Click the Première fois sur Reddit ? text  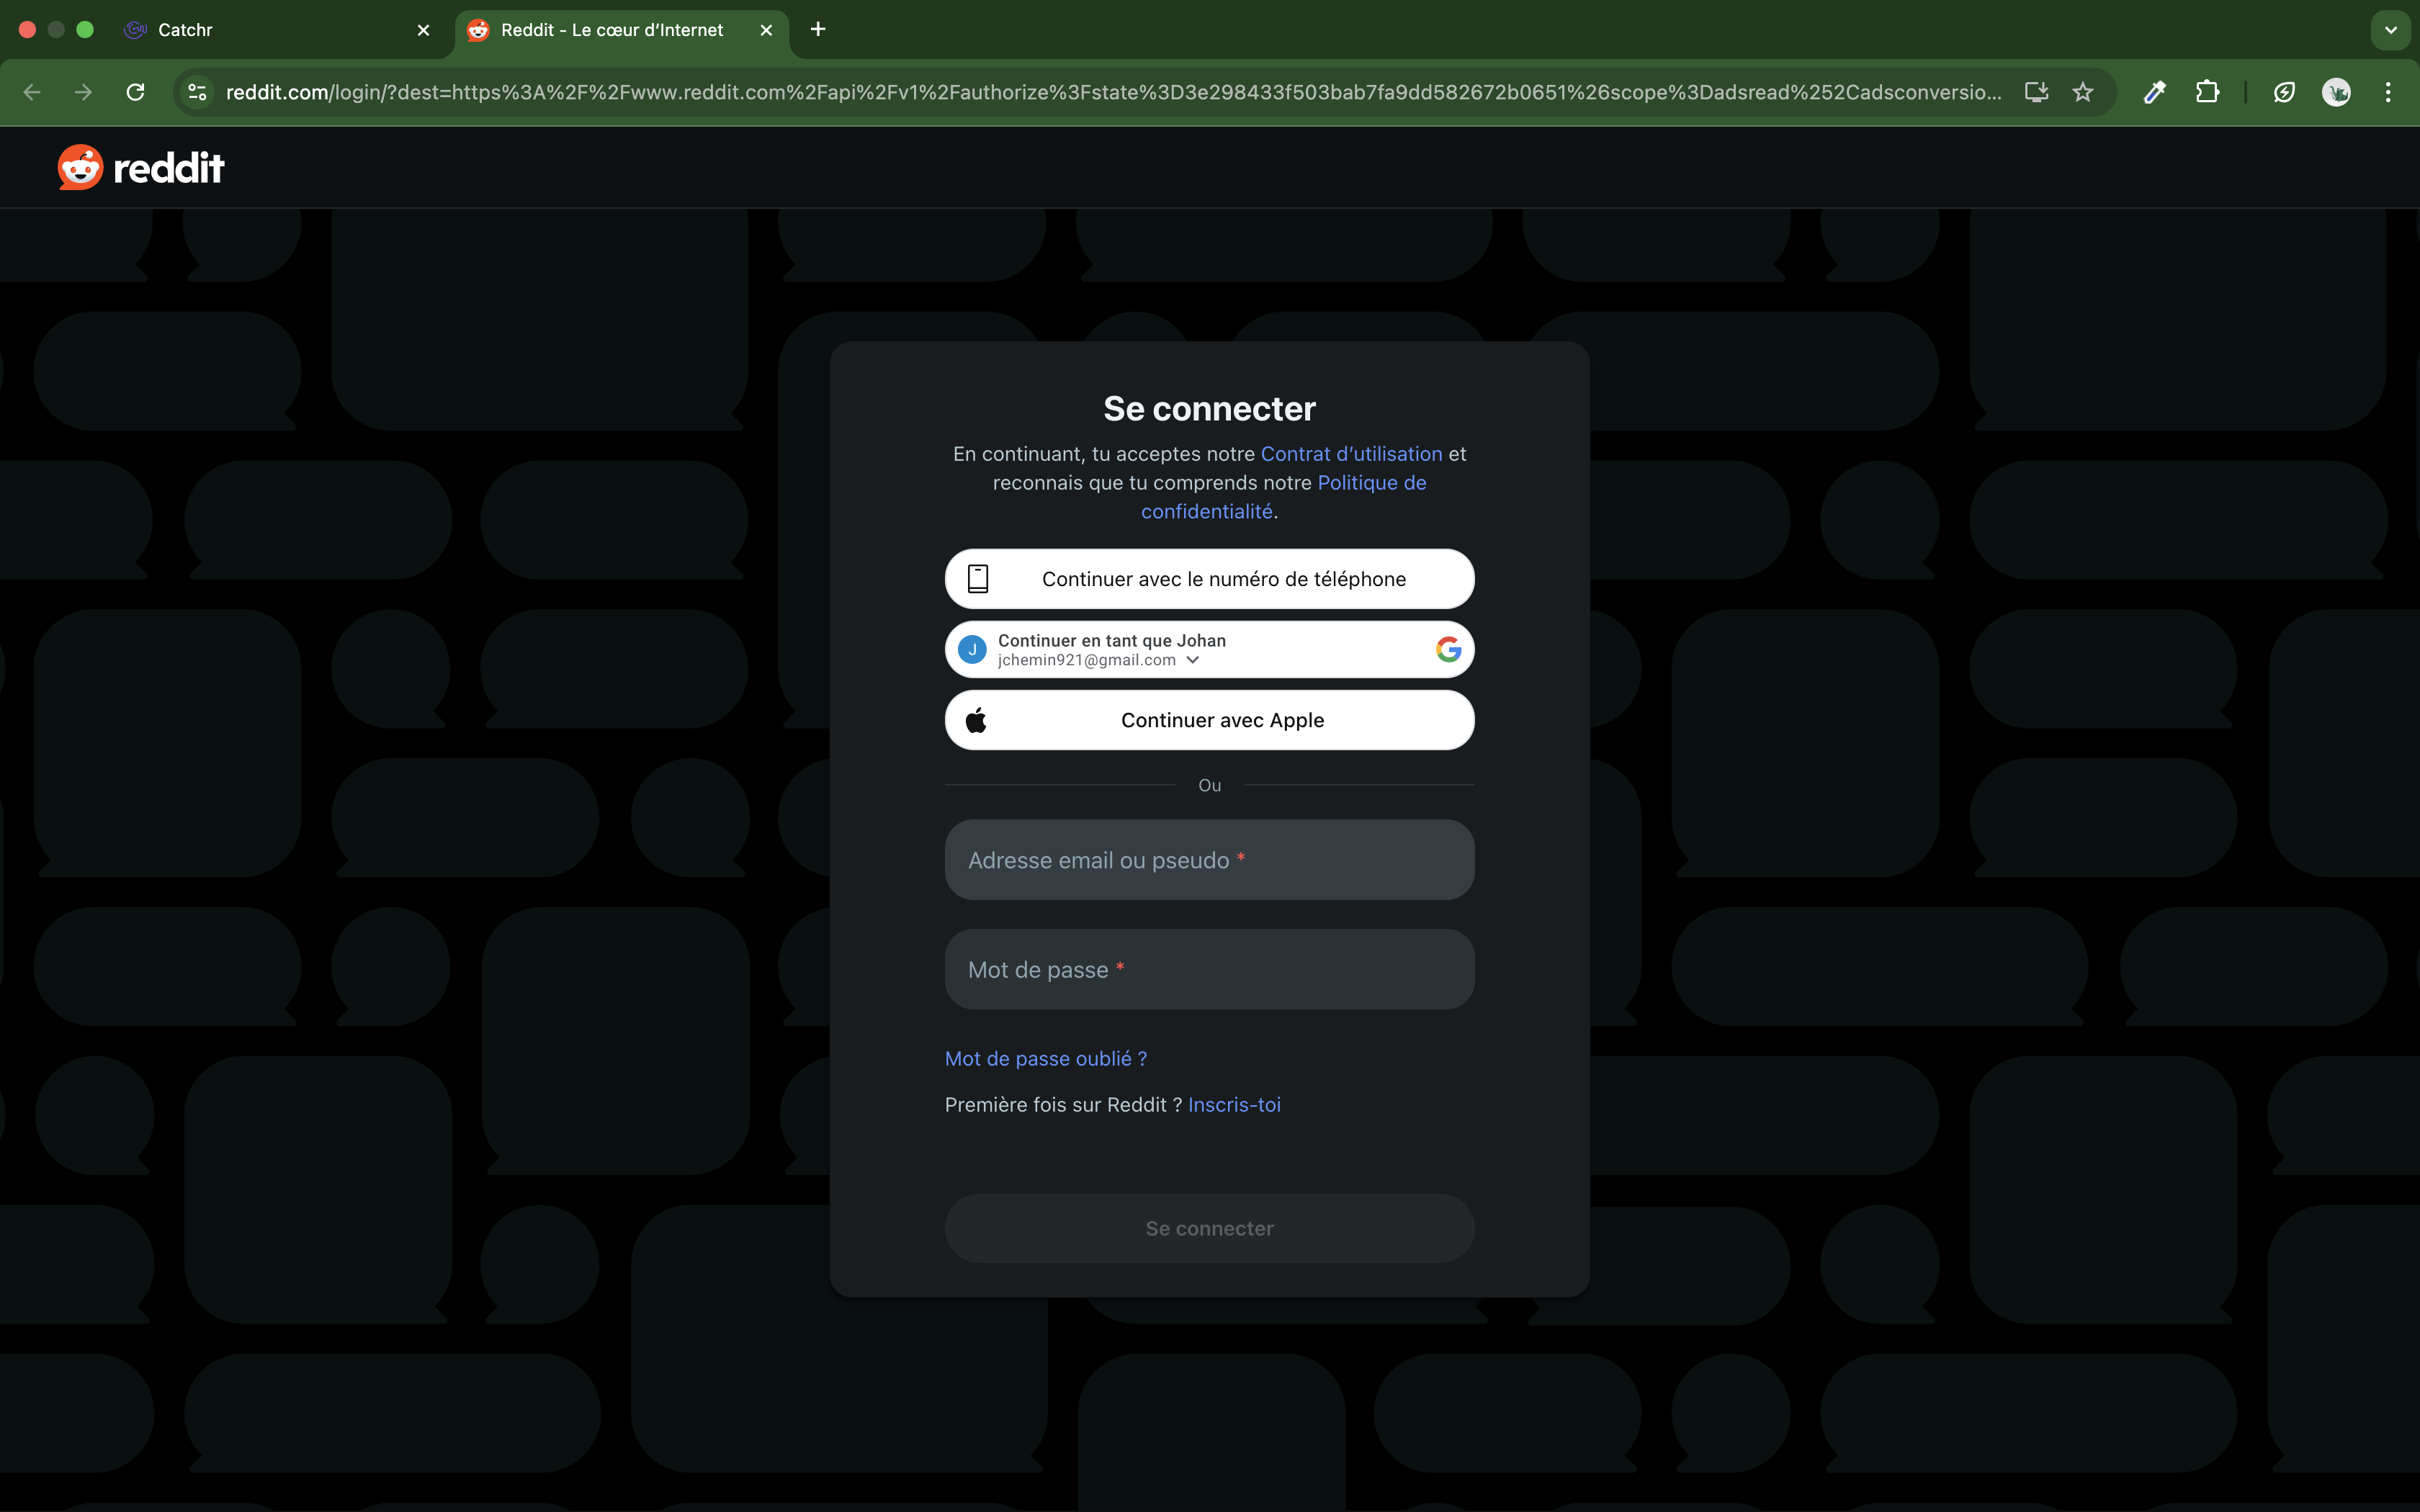[x=1064, y=1104]
